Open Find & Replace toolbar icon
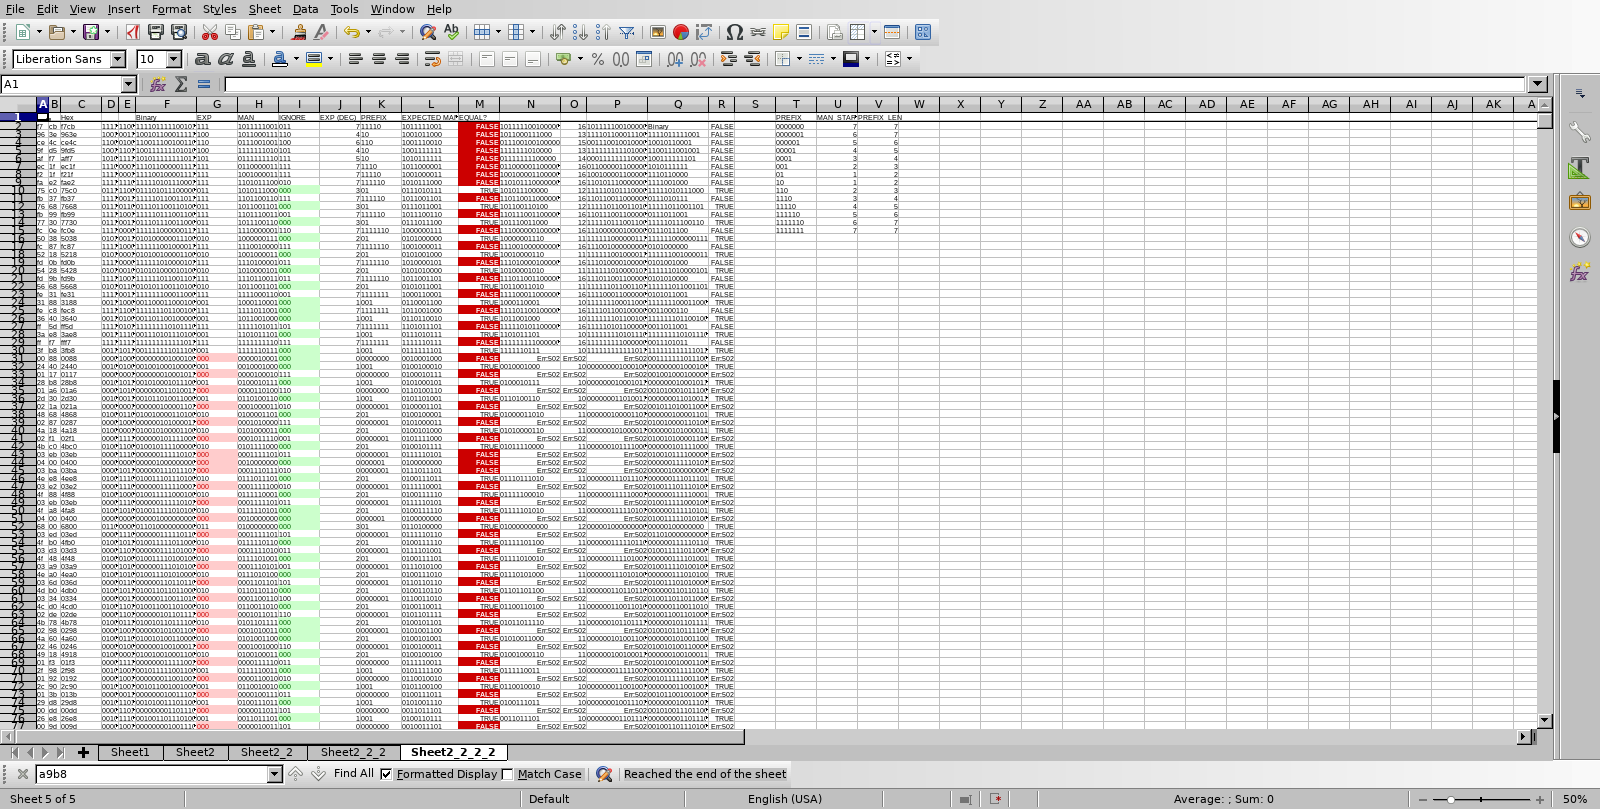The image size is (1600, 809). point(428,32)
